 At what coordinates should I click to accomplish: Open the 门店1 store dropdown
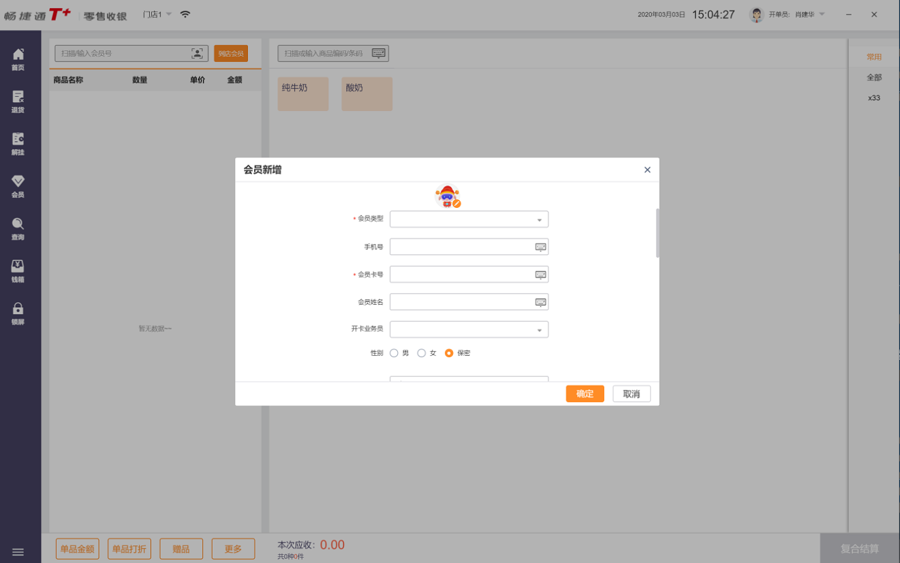tap(157, 15)
